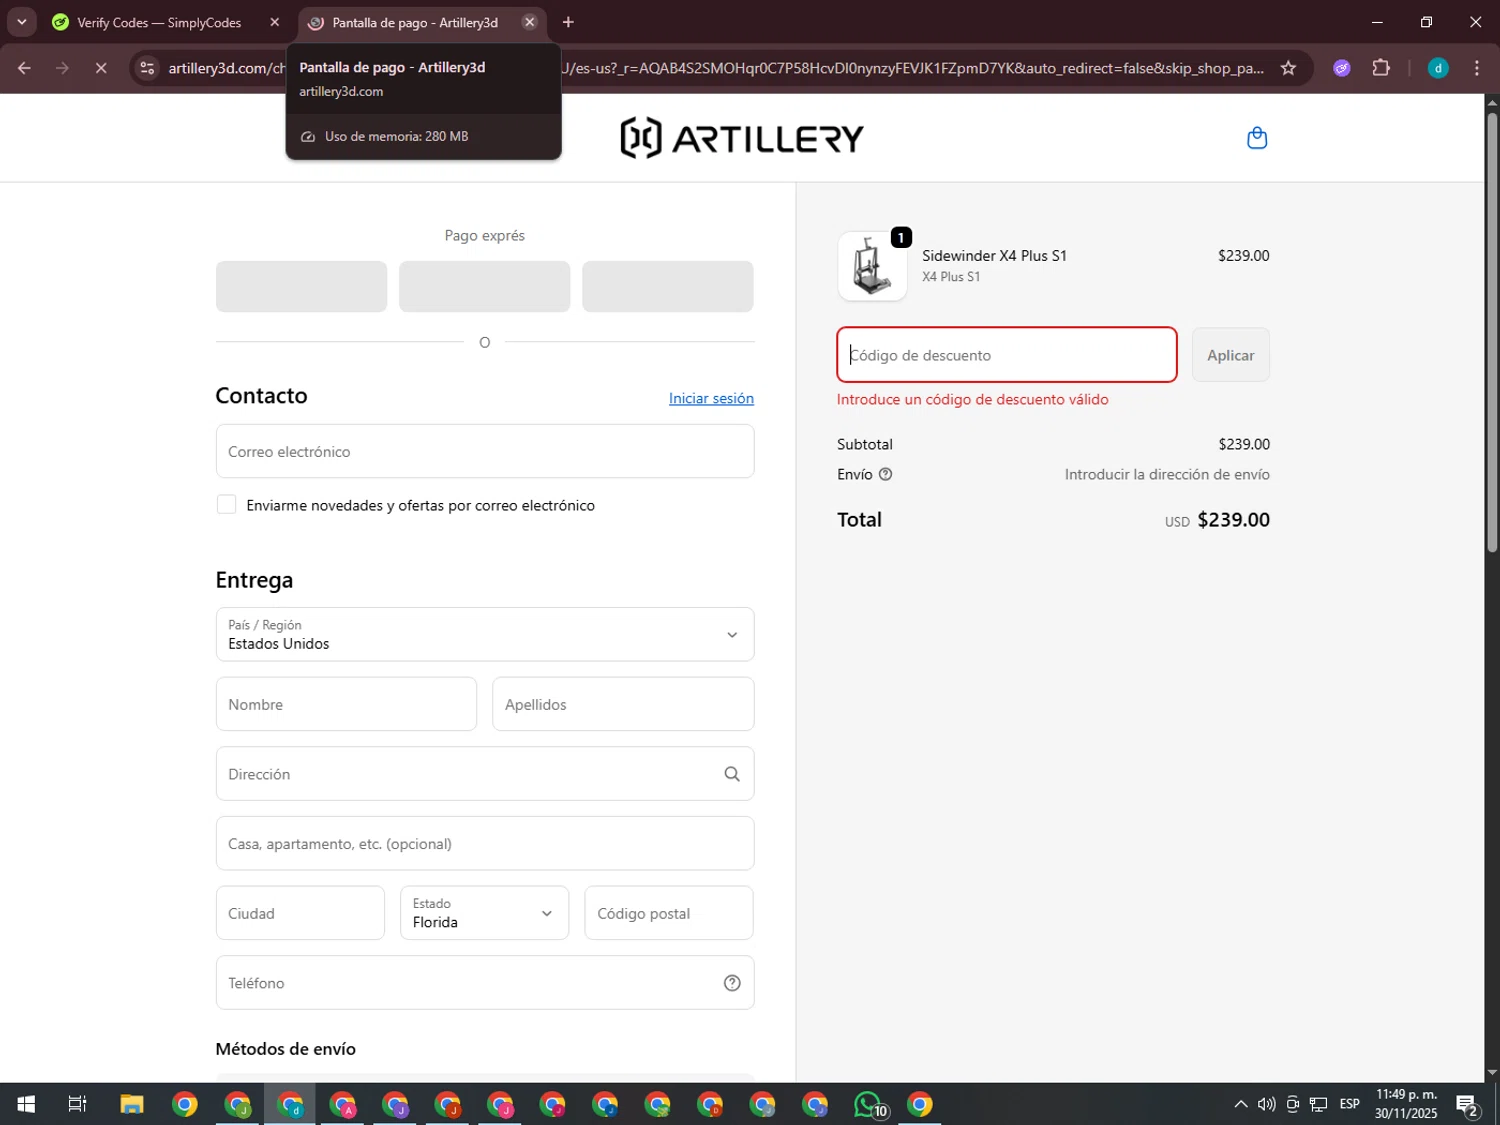Open the notification center icon
This screenshot has width=1500, height=1125.
pos(1467,1104)
